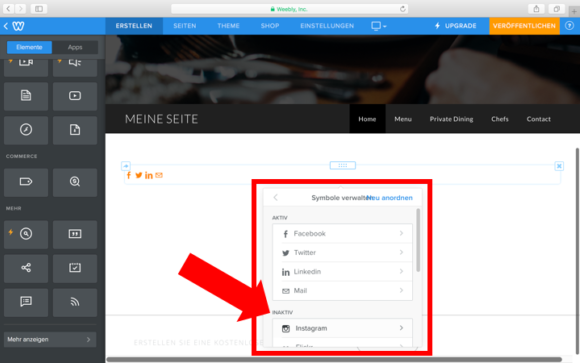Expand Mail symbol settings

[343, 290]
